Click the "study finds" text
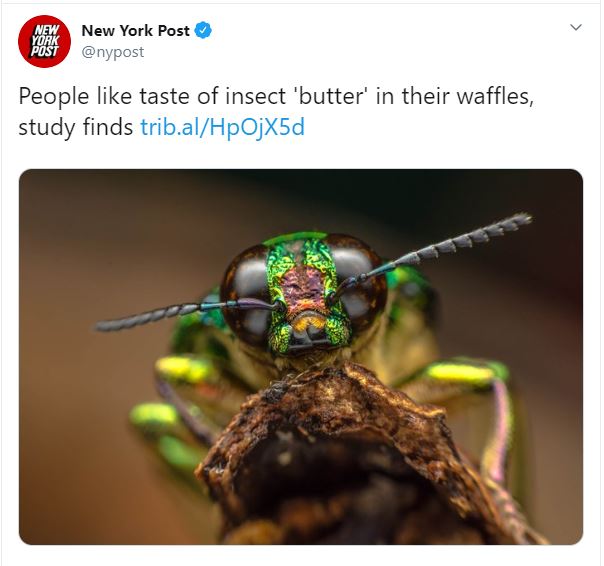 point(76,127)
